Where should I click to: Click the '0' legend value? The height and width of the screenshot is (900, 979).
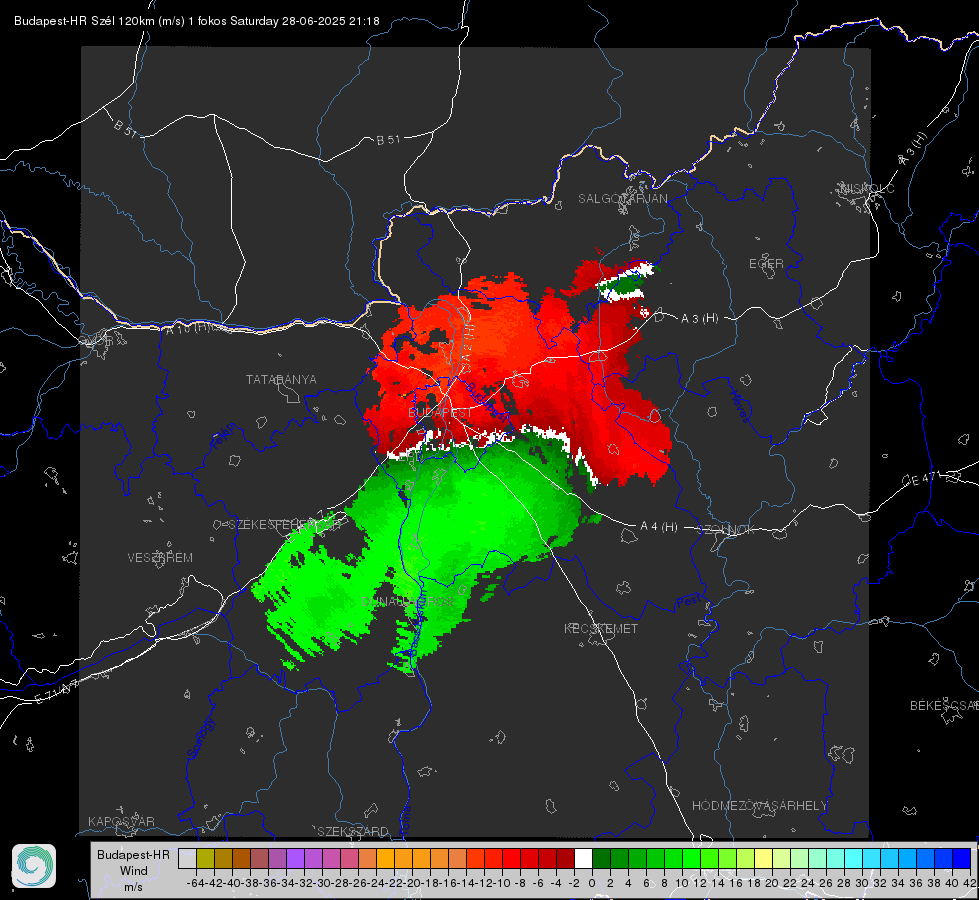point(592,883)
